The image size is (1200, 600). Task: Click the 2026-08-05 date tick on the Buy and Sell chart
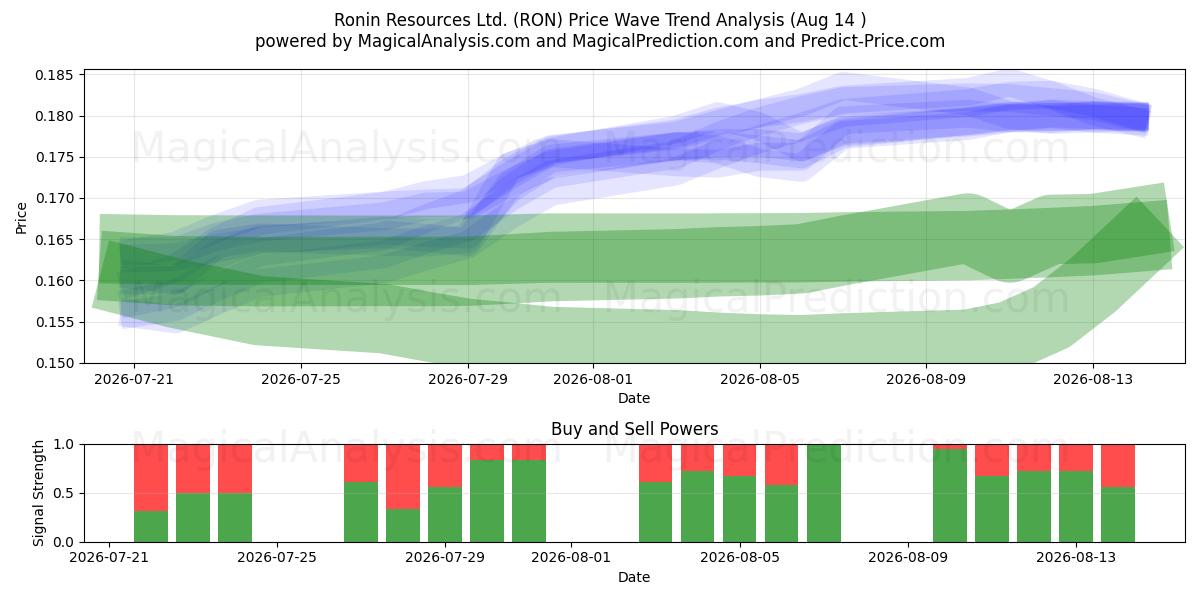point(740,559)
